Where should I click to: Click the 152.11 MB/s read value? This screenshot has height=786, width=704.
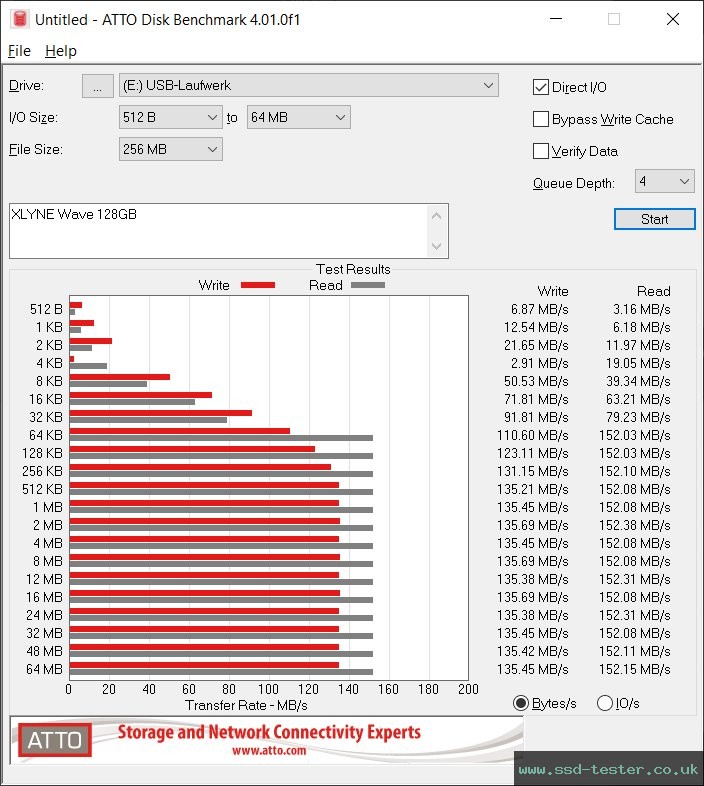pyautogui.click(x=635, y=651)
